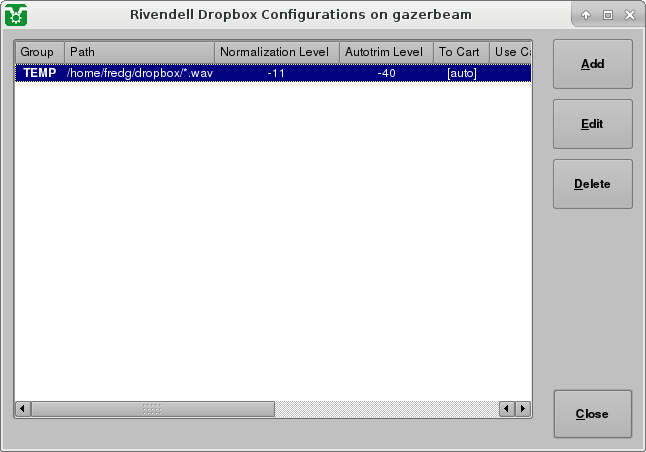The height and width of the screenshot is (452, 646).
Task: Sort by the Group column header
Action: (39, 52)
